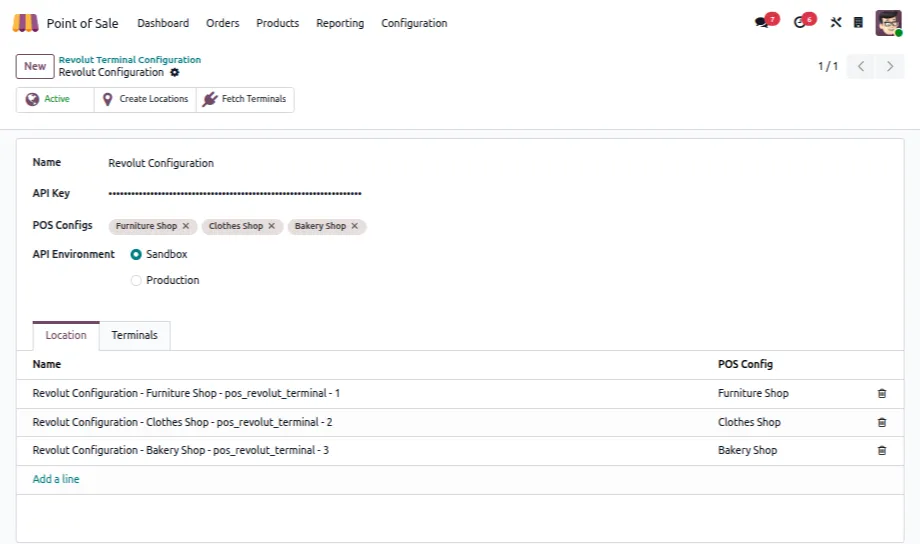The width and height of the screenshot is (920, 544).
Task: Delete the Bakery Shop location row
Action: point(881,450)
